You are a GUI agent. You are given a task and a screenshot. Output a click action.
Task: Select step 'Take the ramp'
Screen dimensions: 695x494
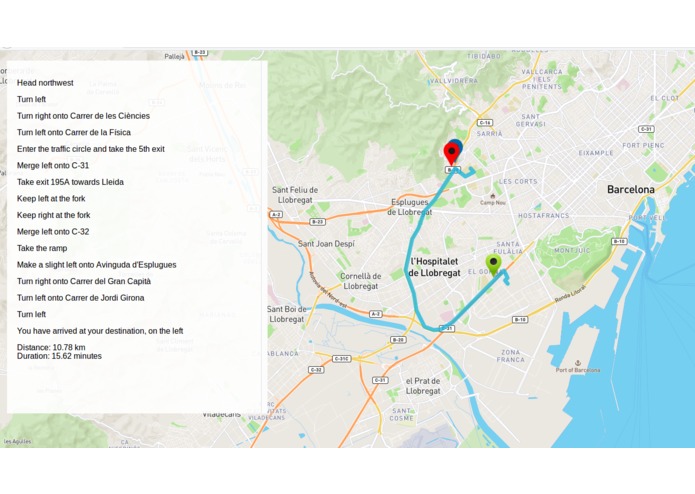[42, 248]
